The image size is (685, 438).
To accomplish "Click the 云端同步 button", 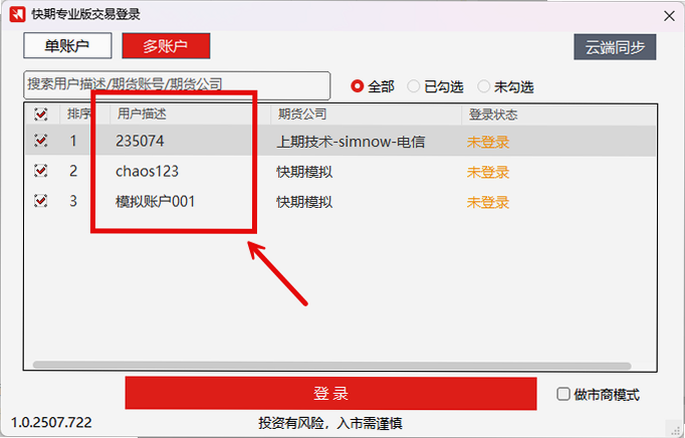I will click(615, 47).
